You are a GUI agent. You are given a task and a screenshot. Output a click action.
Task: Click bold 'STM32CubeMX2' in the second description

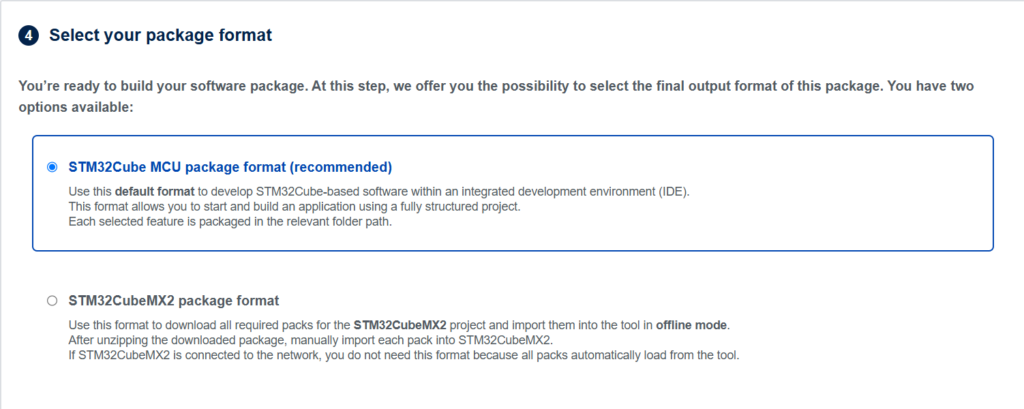(x=400, y=325)
